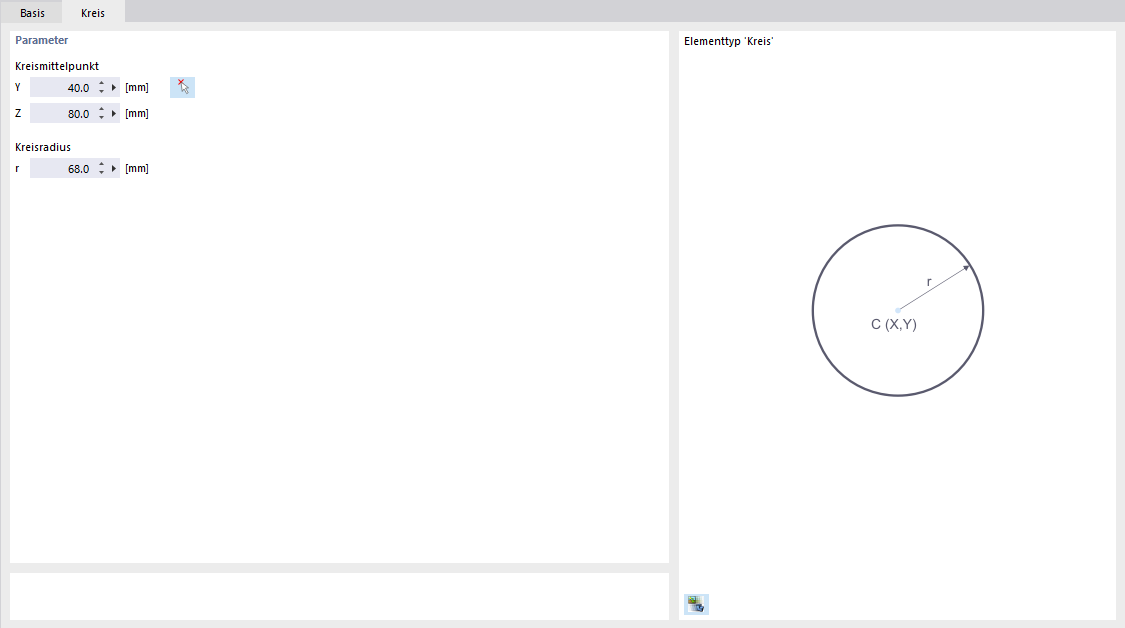Increase the Y value with up arrow
1125x628 pixels.
coord(101,84)
